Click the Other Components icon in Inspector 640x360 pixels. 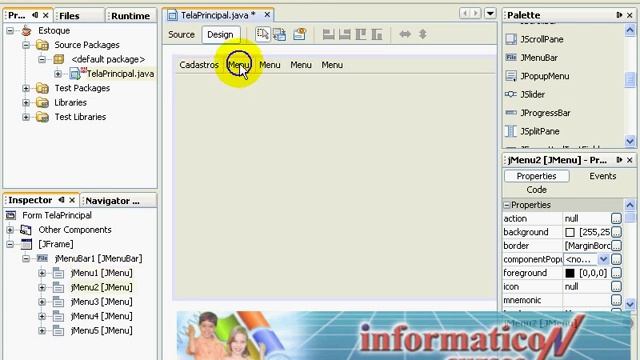(26, 230)
